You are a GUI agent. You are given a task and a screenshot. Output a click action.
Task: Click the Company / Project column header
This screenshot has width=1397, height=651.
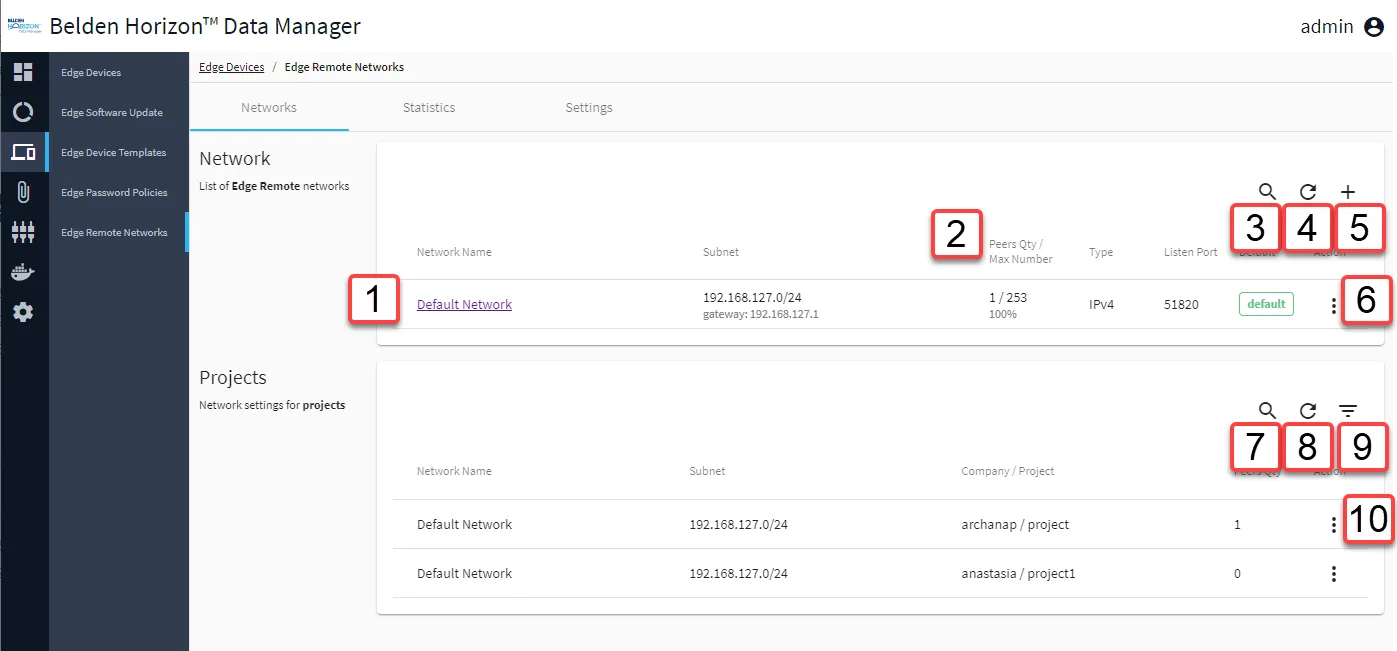(1008, 471)
